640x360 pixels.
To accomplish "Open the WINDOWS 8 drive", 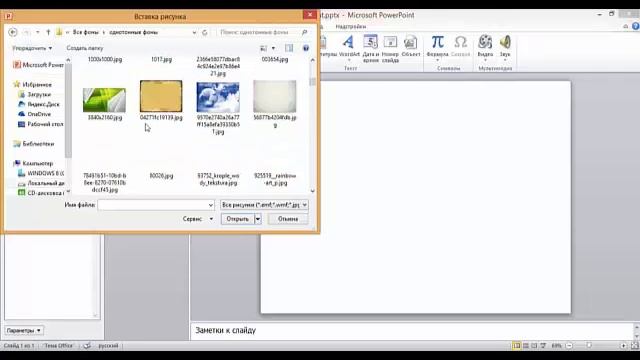I will tap(41, 173).
